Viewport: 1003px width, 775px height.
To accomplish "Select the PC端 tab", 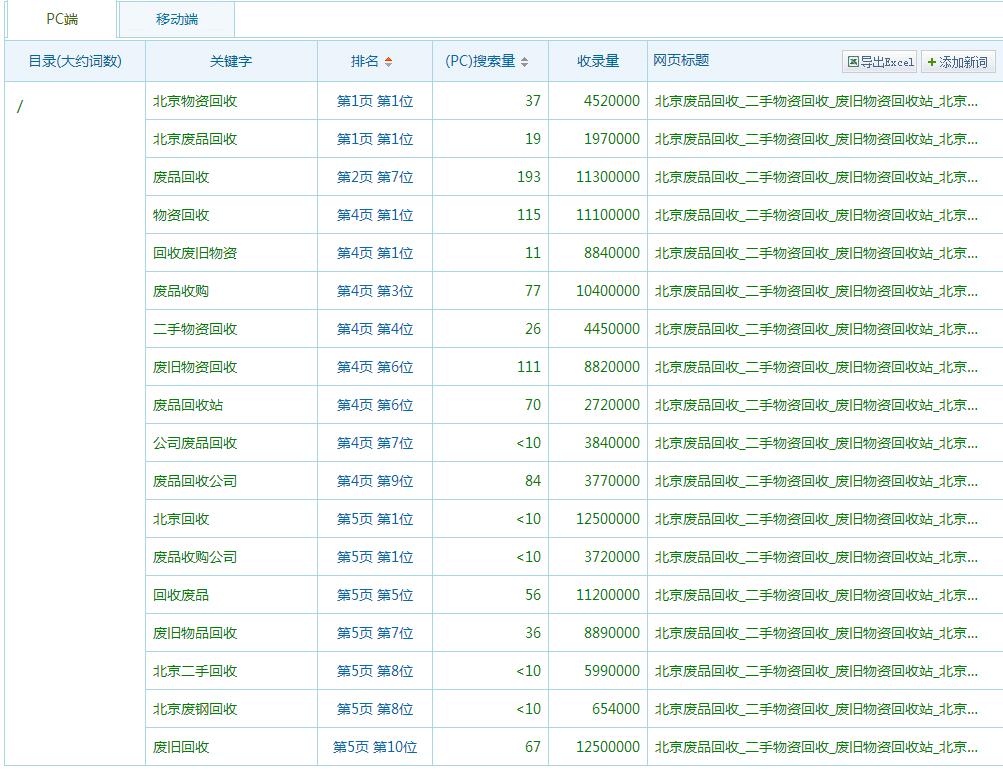I will (x=62, y=20).
